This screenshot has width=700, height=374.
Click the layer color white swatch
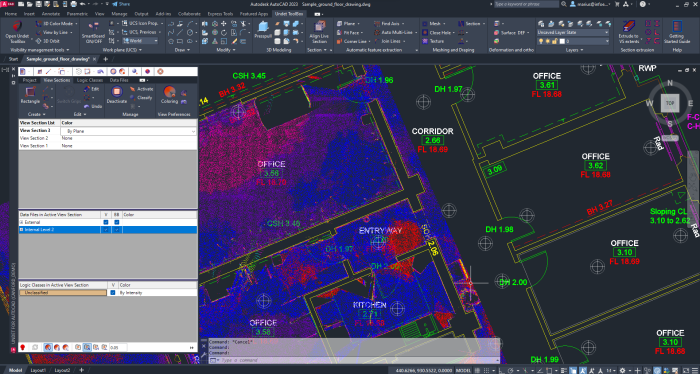(562, 41)
